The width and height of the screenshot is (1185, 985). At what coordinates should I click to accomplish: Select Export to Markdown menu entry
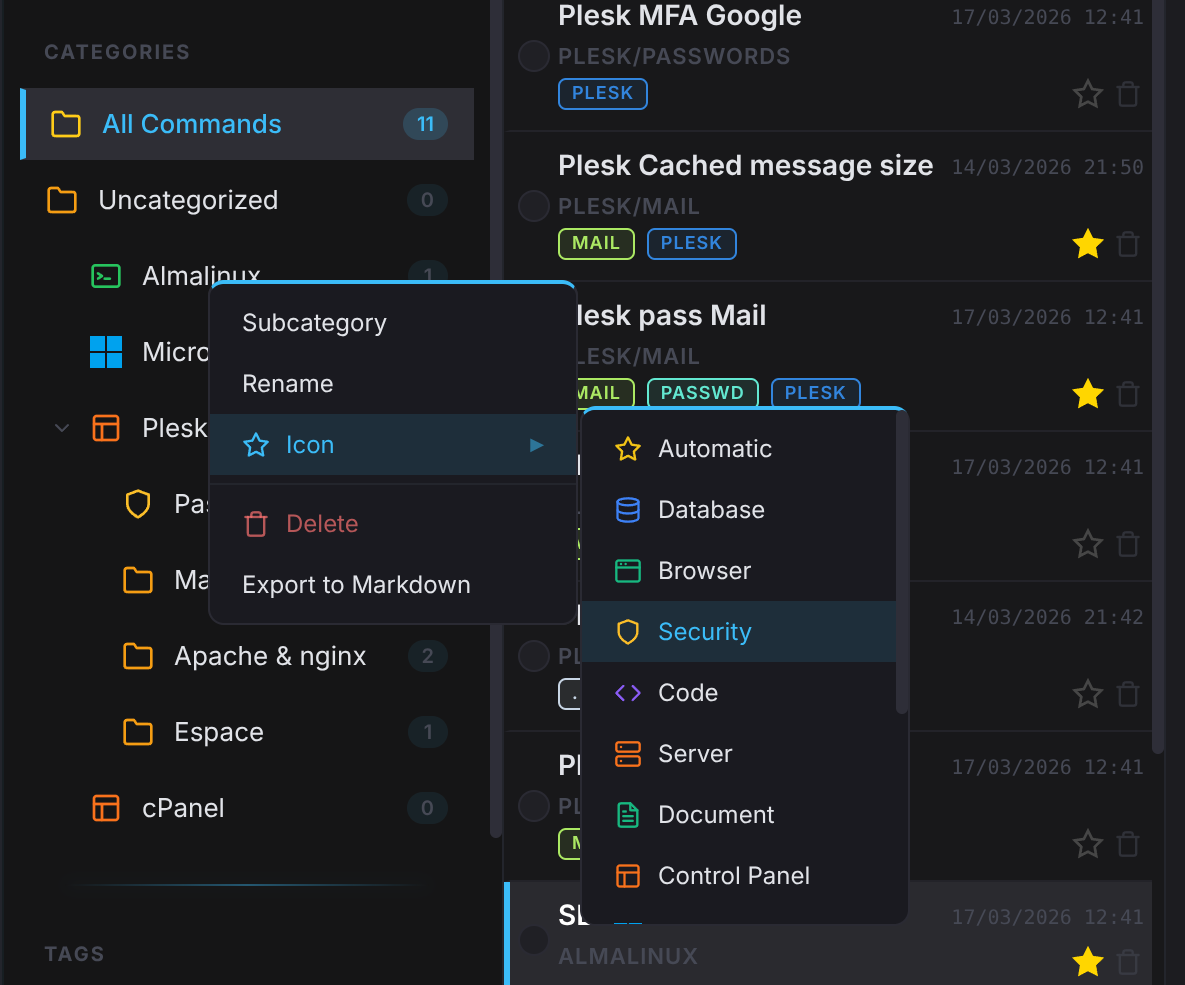click(392, 585)
